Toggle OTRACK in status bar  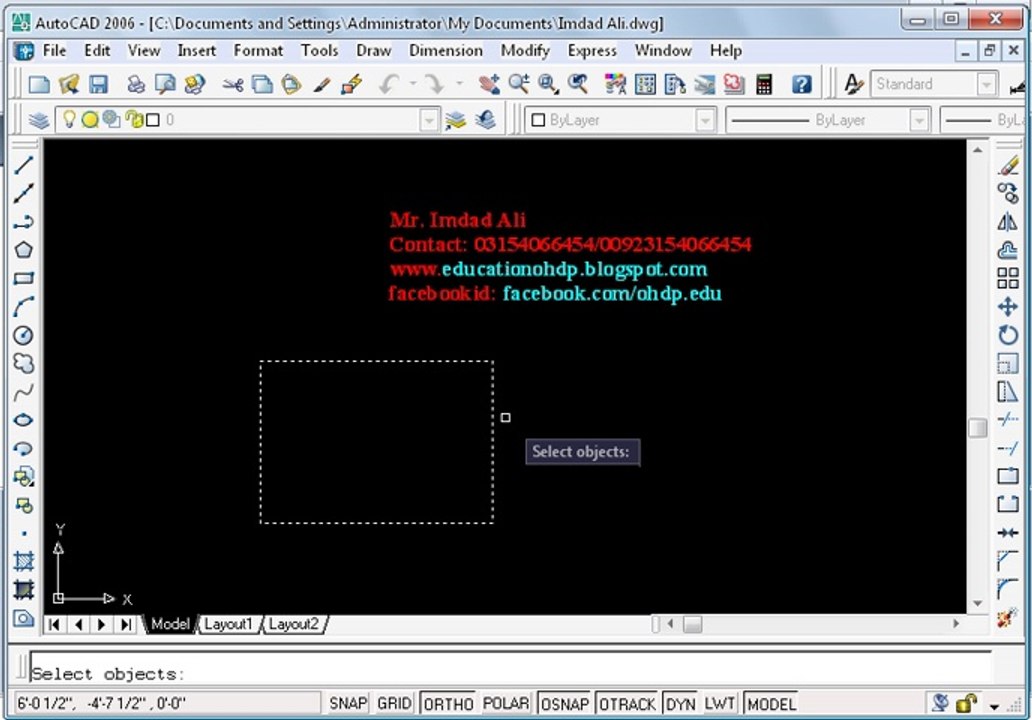click(x=627, y=704)
